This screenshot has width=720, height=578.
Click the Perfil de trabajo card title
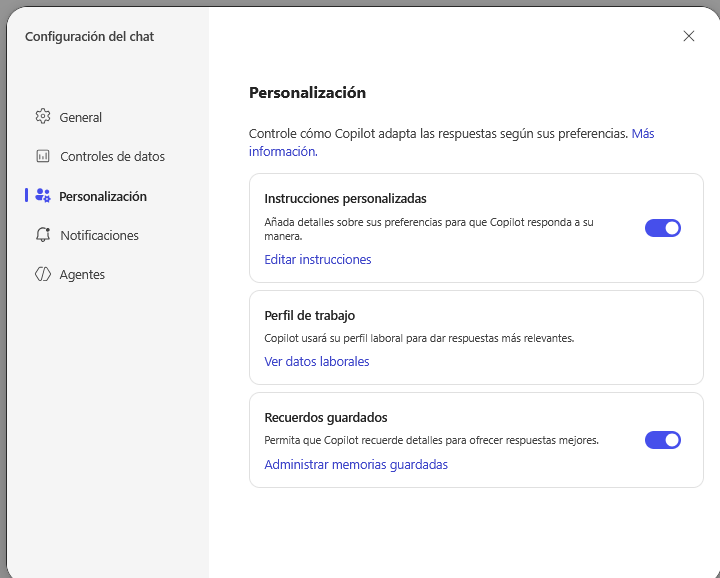tap(309, 315)
